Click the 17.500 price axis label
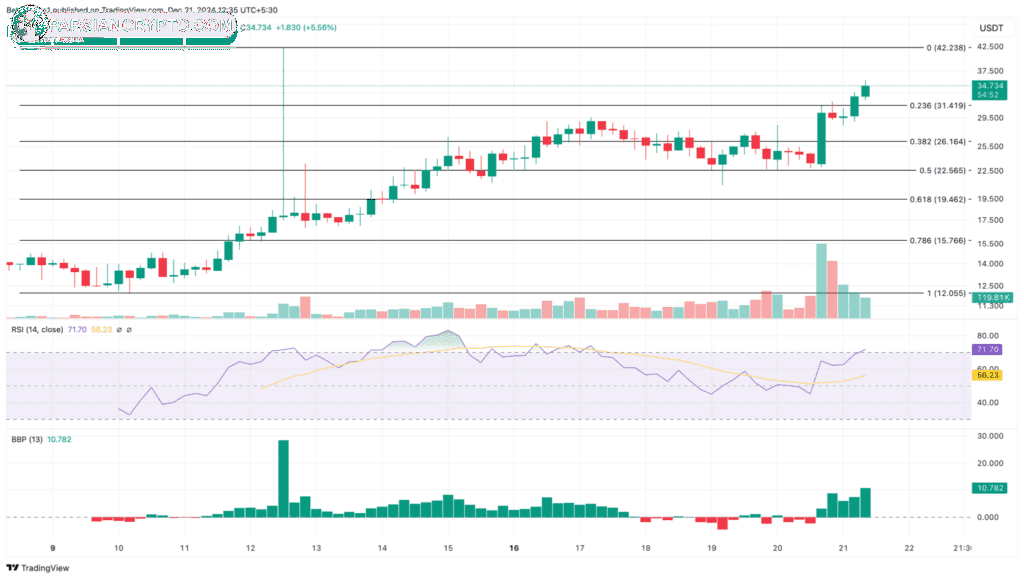 [x=990, y=221]
